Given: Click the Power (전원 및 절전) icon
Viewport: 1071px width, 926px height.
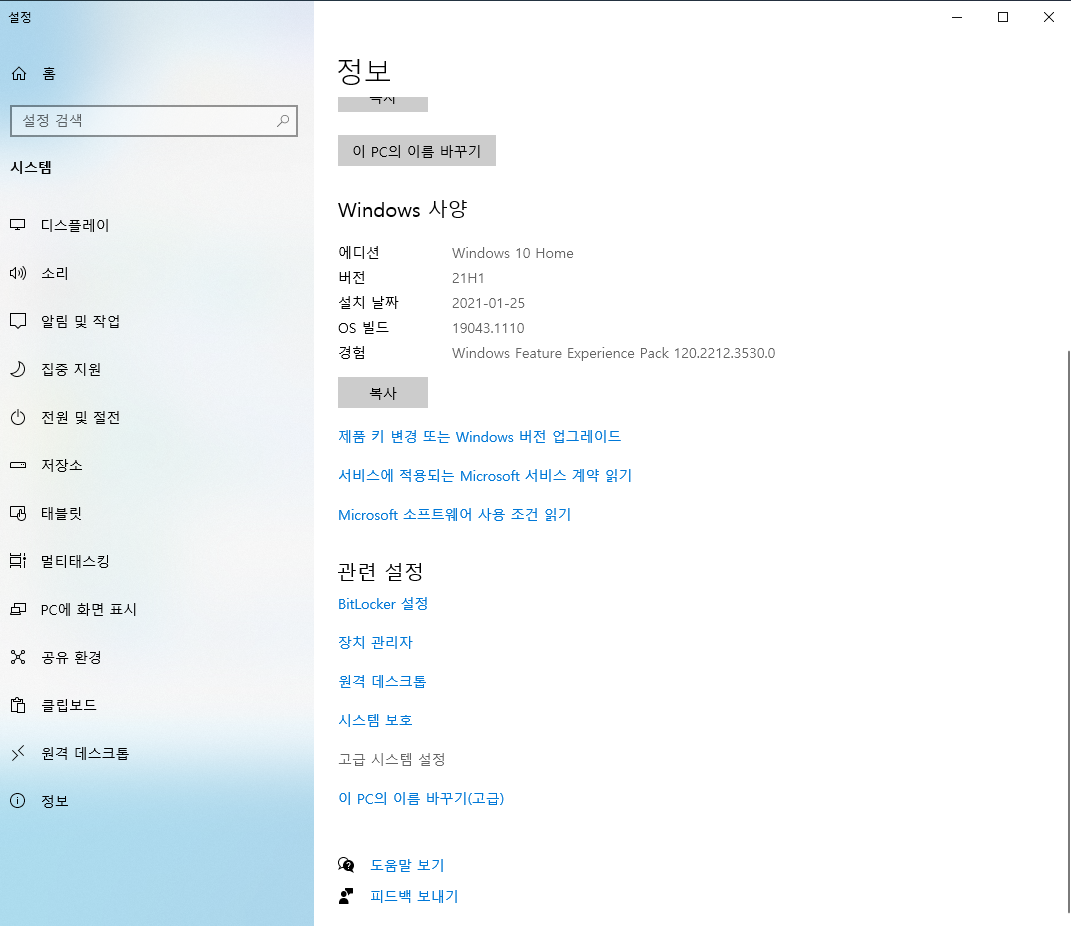Looking at the screenshot, I should point(18,417).
